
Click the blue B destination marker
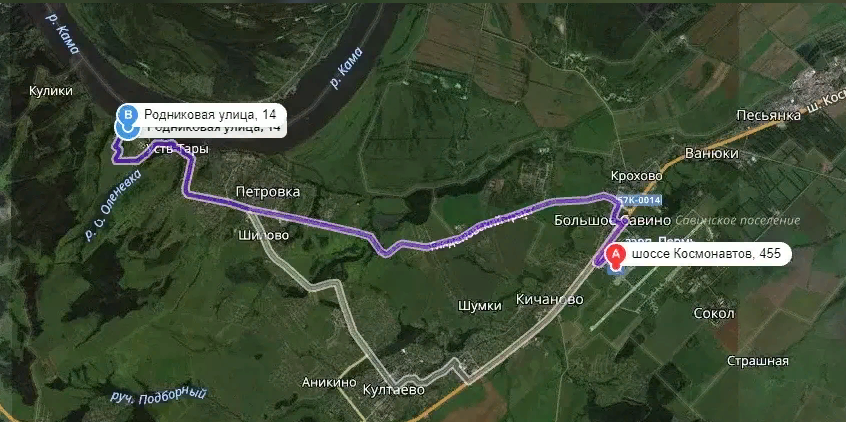tap(128, 114)
